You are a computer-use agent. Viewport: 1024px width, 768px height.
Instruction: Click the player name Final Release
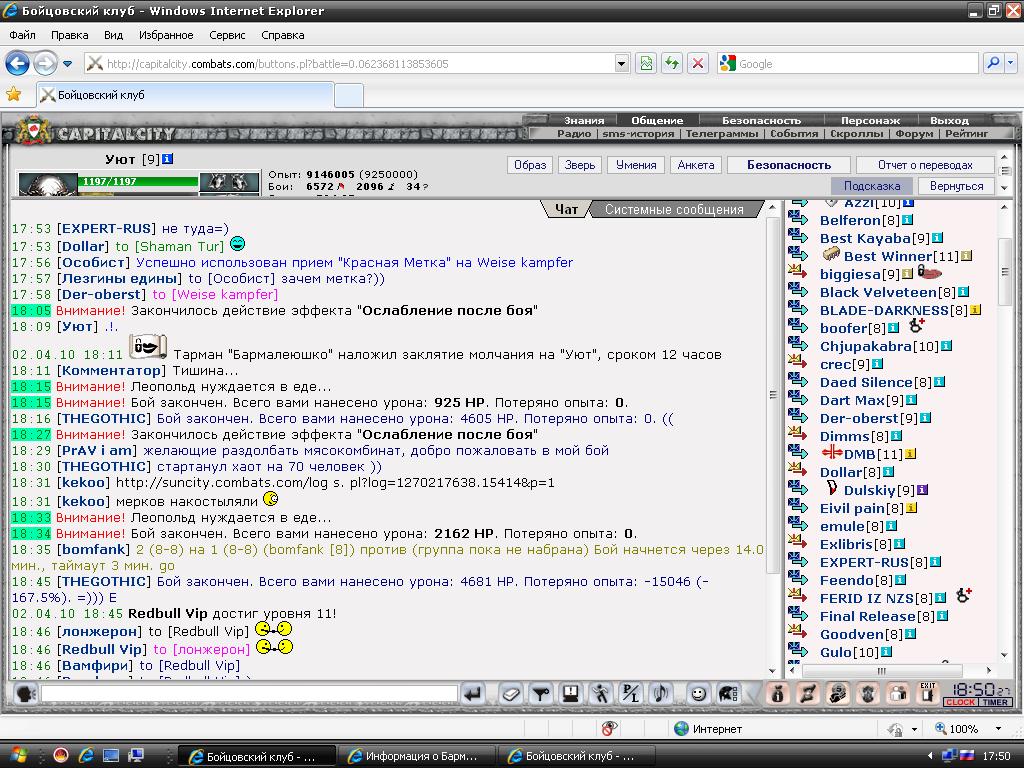pos(868,616)
